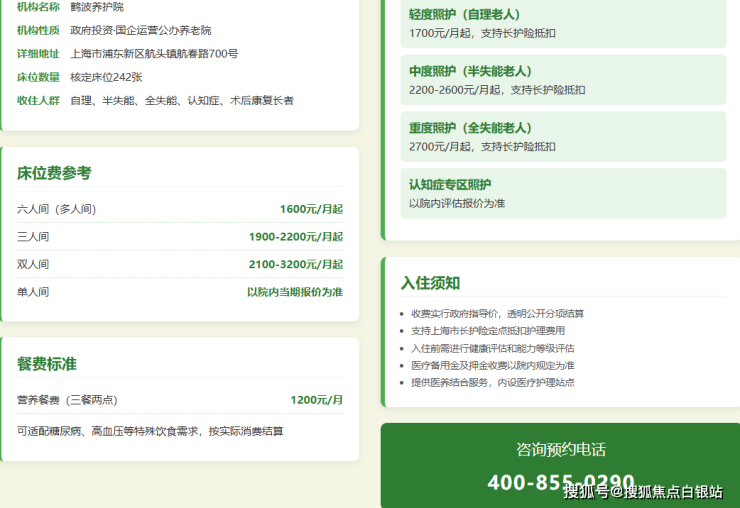Click the bullet 医疗备用金及押金收费以院内规定为准
The width and height of the screenshot is (740, 508).
pos(493,365)
